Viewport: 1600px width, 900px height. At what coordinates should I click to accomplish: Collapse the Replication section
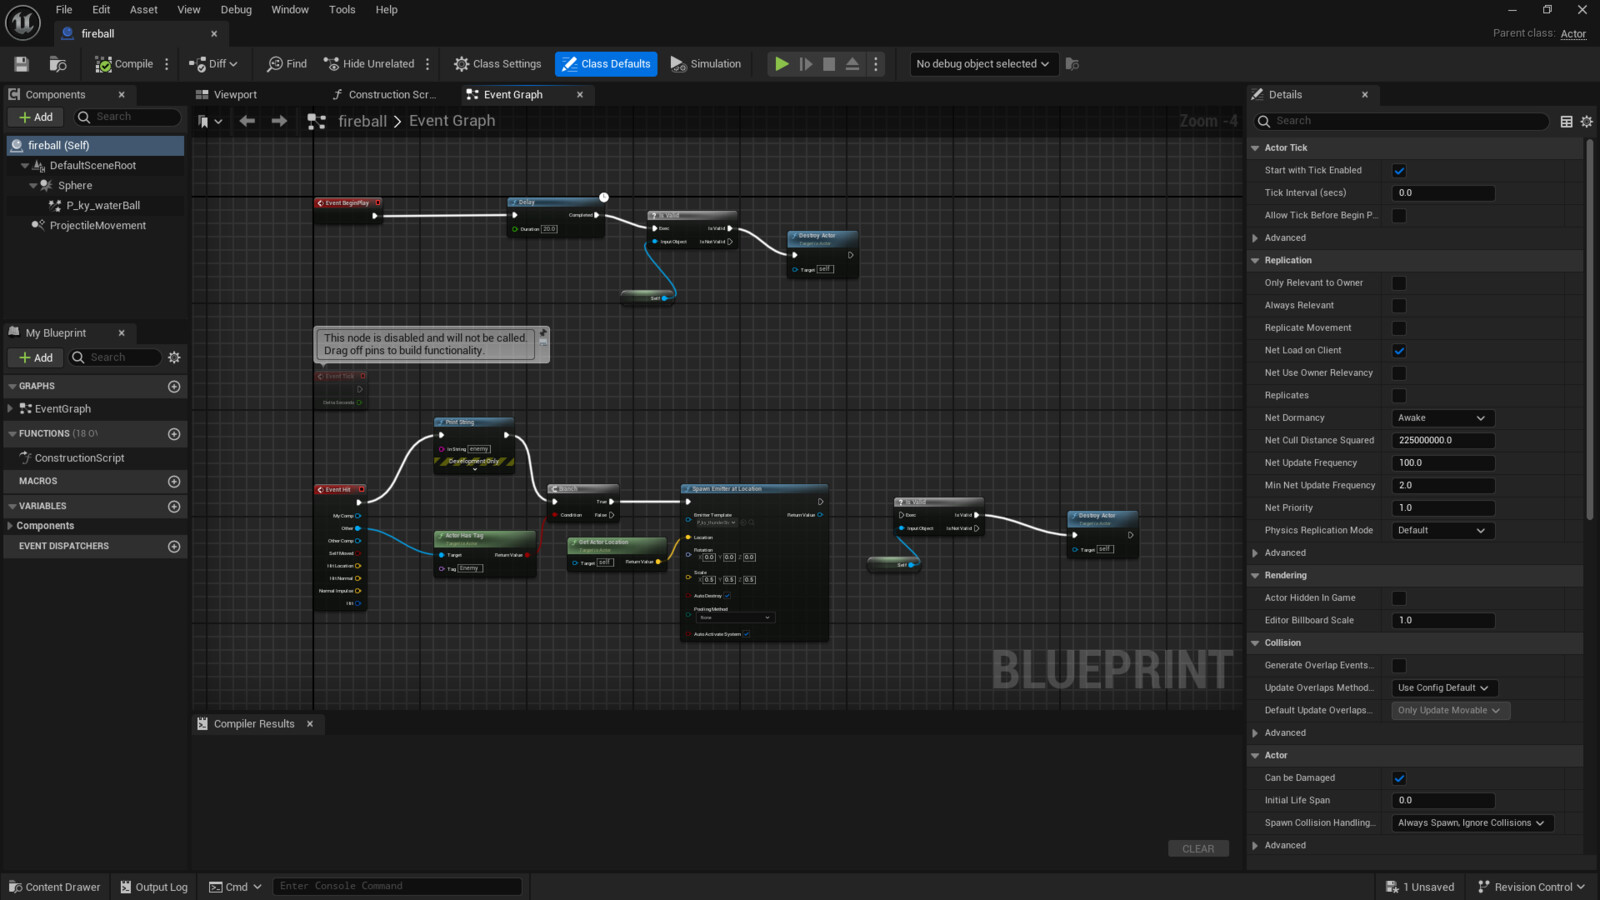pyautogui.click(x=1255, y=261)
